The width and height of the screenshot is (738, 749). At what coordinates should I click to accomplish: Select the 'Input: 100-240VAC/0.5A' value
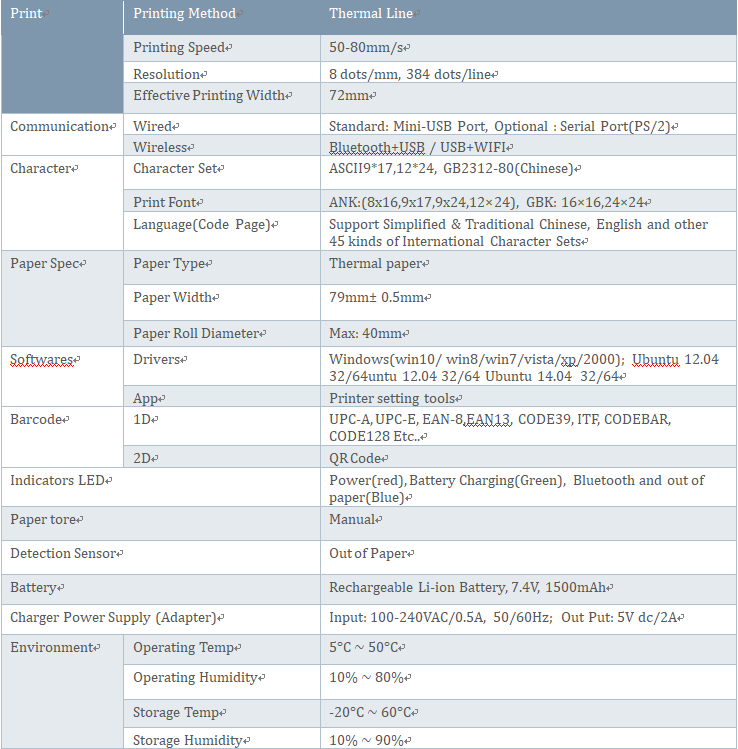coord(503,618)
